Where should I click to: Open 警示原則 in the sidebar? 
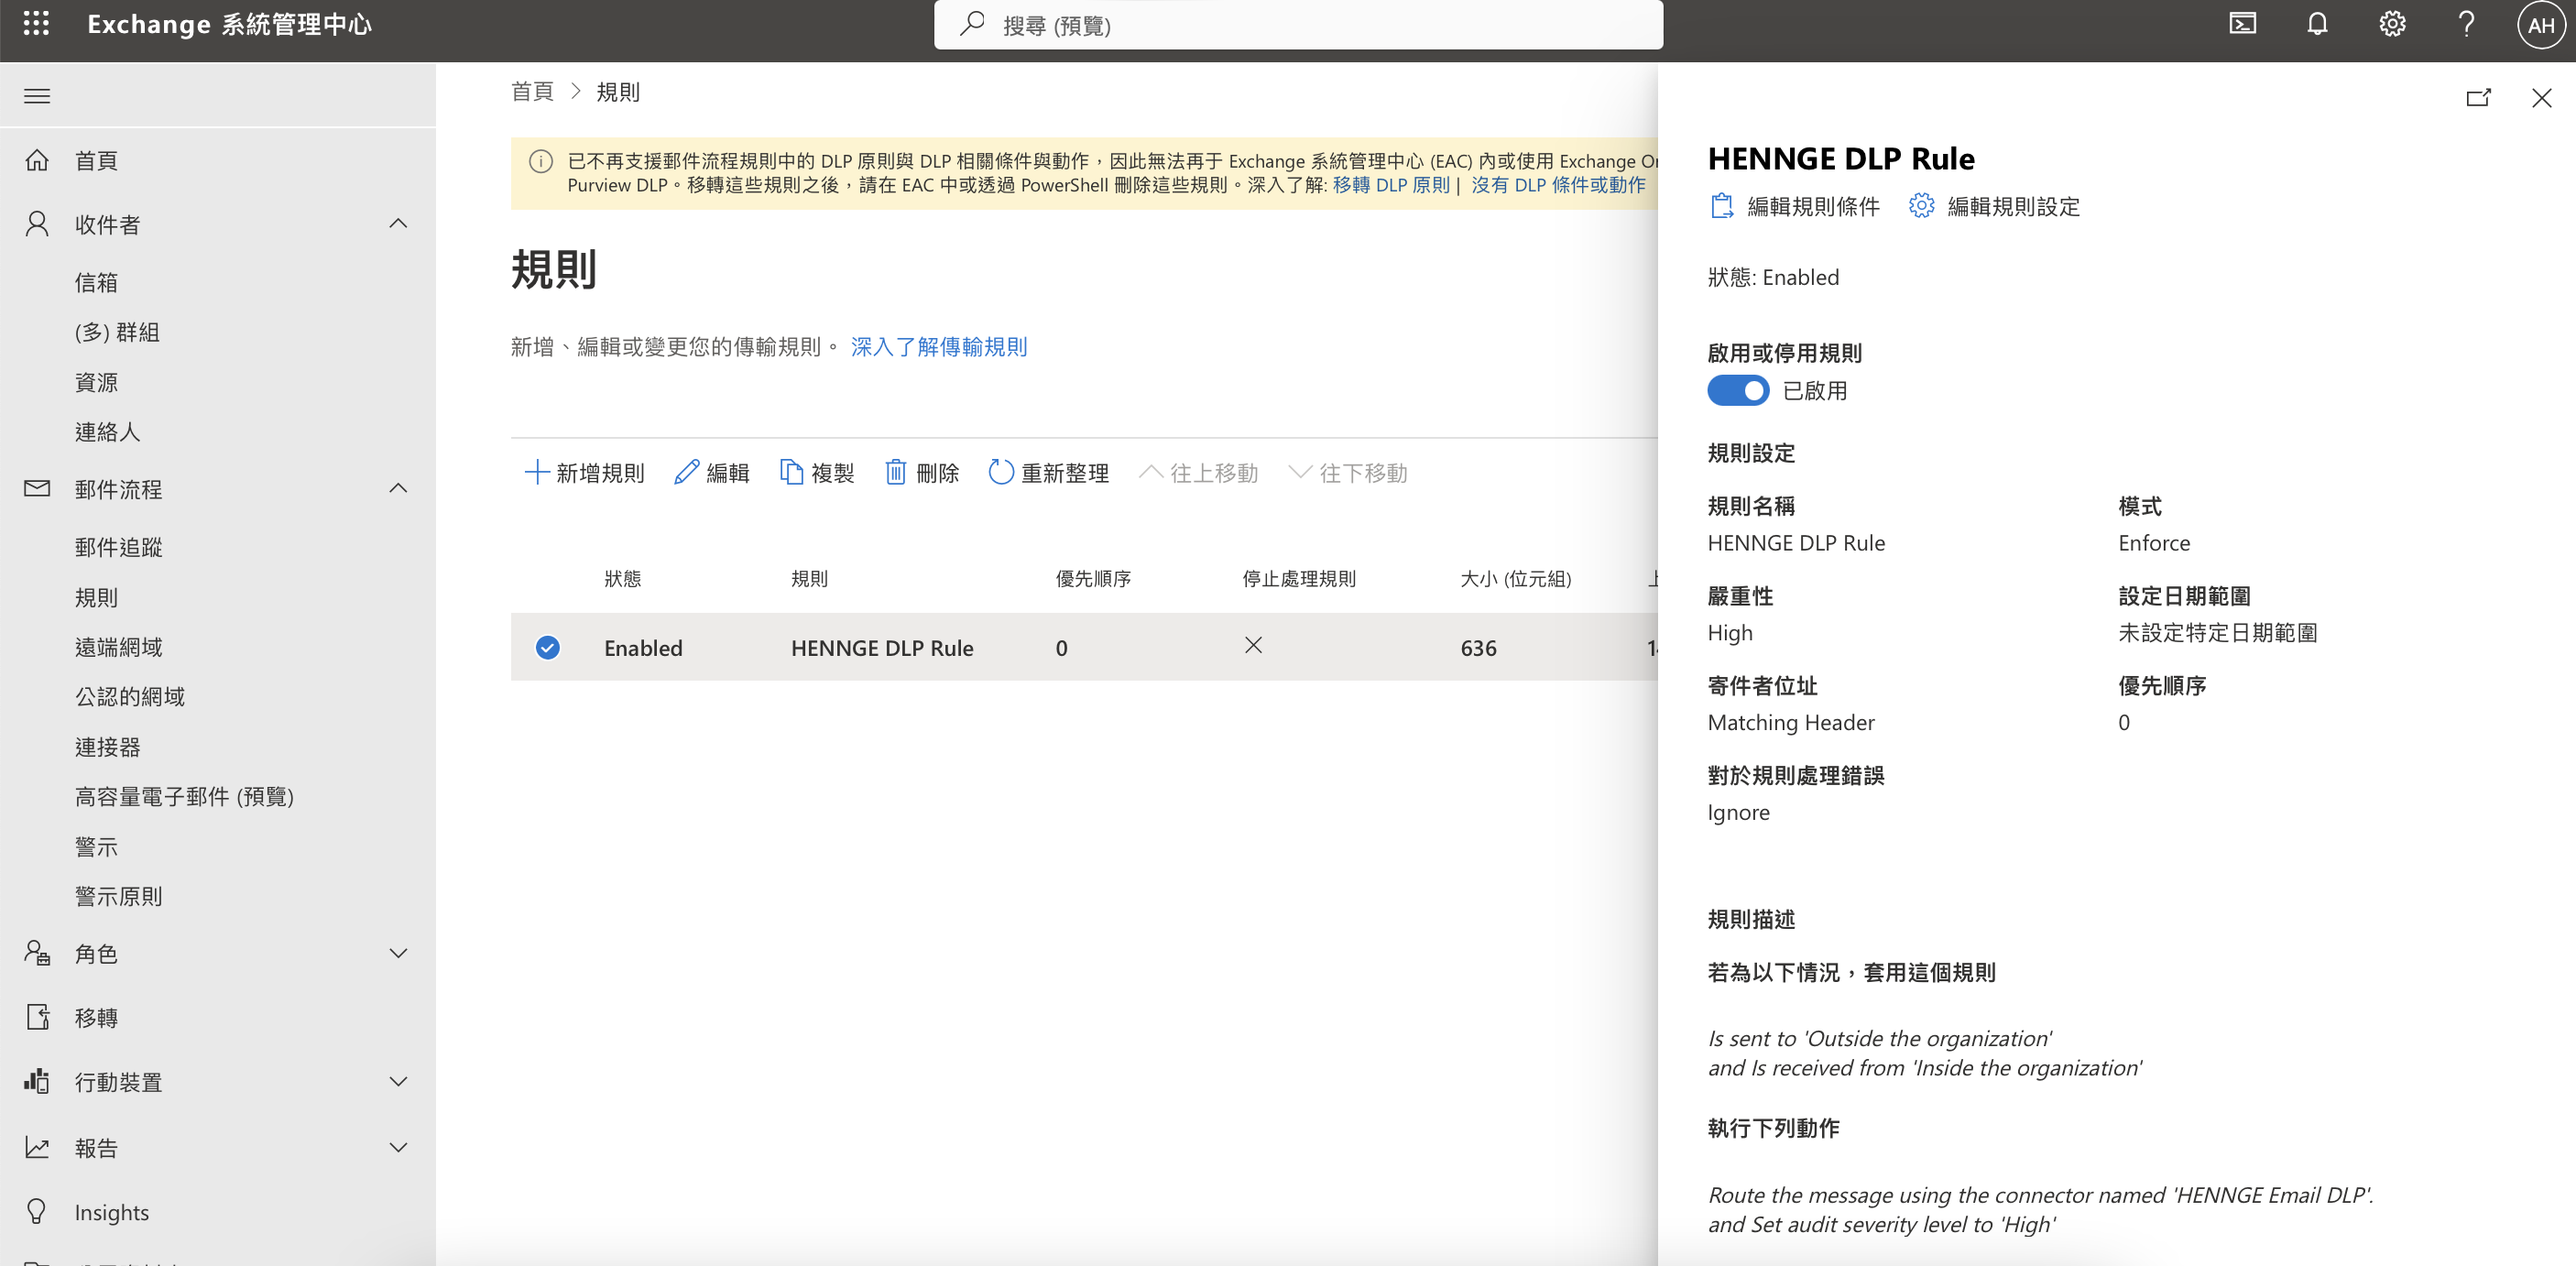pos(118,896)
